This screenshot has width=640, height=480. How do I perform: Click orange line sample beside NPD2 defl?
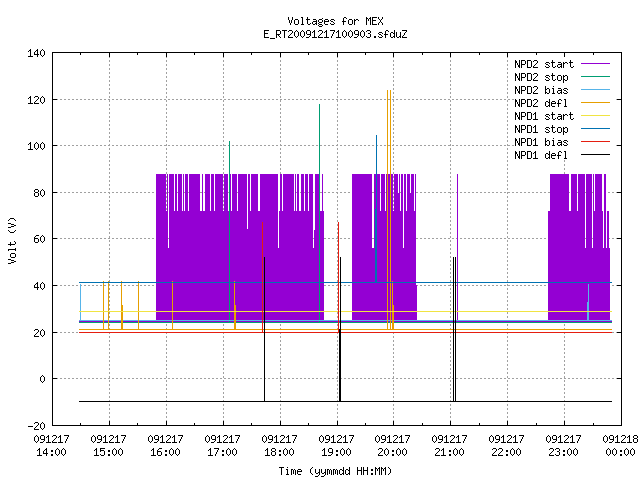click(x=596, y=103)
